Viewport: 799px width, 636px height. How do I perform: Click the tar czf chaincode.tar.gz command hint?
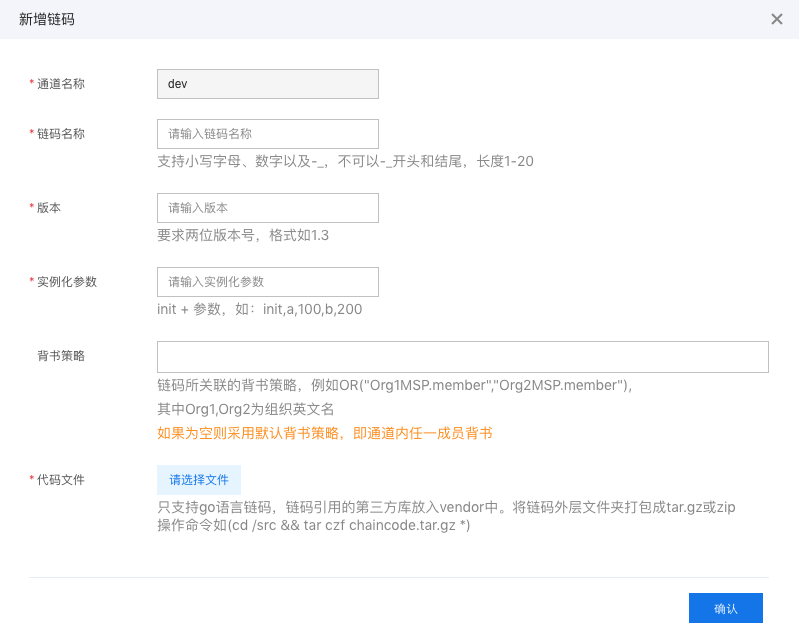pyautogui.click(x=313, y=525)
